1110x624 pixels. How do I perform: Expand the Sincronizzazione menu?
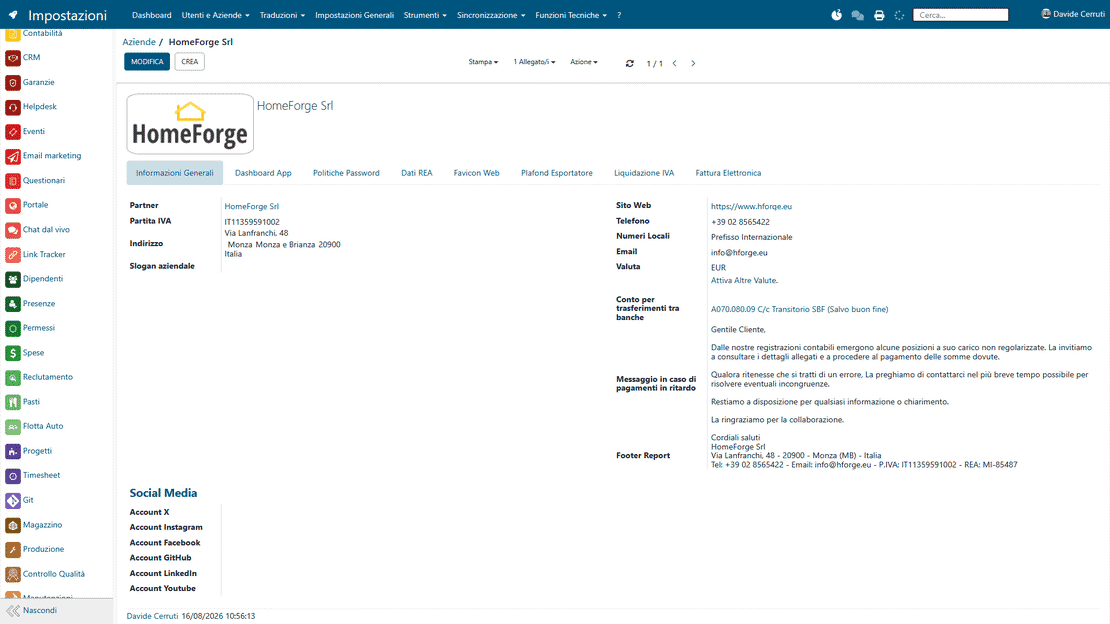491,15
